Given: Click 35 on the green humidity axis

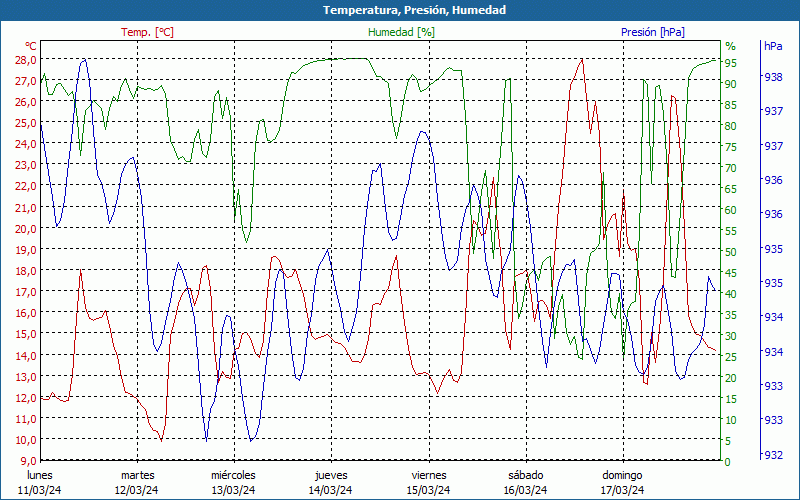Looking at the screenshot, I should click(731, 315).
